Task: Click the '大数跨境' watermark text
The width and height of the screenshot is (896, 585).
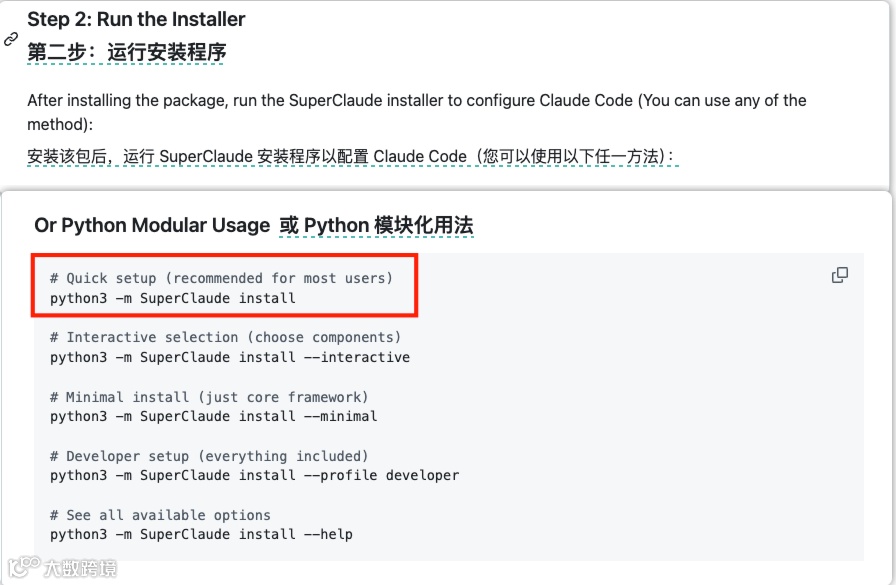Action: click(x=80, y=568)
